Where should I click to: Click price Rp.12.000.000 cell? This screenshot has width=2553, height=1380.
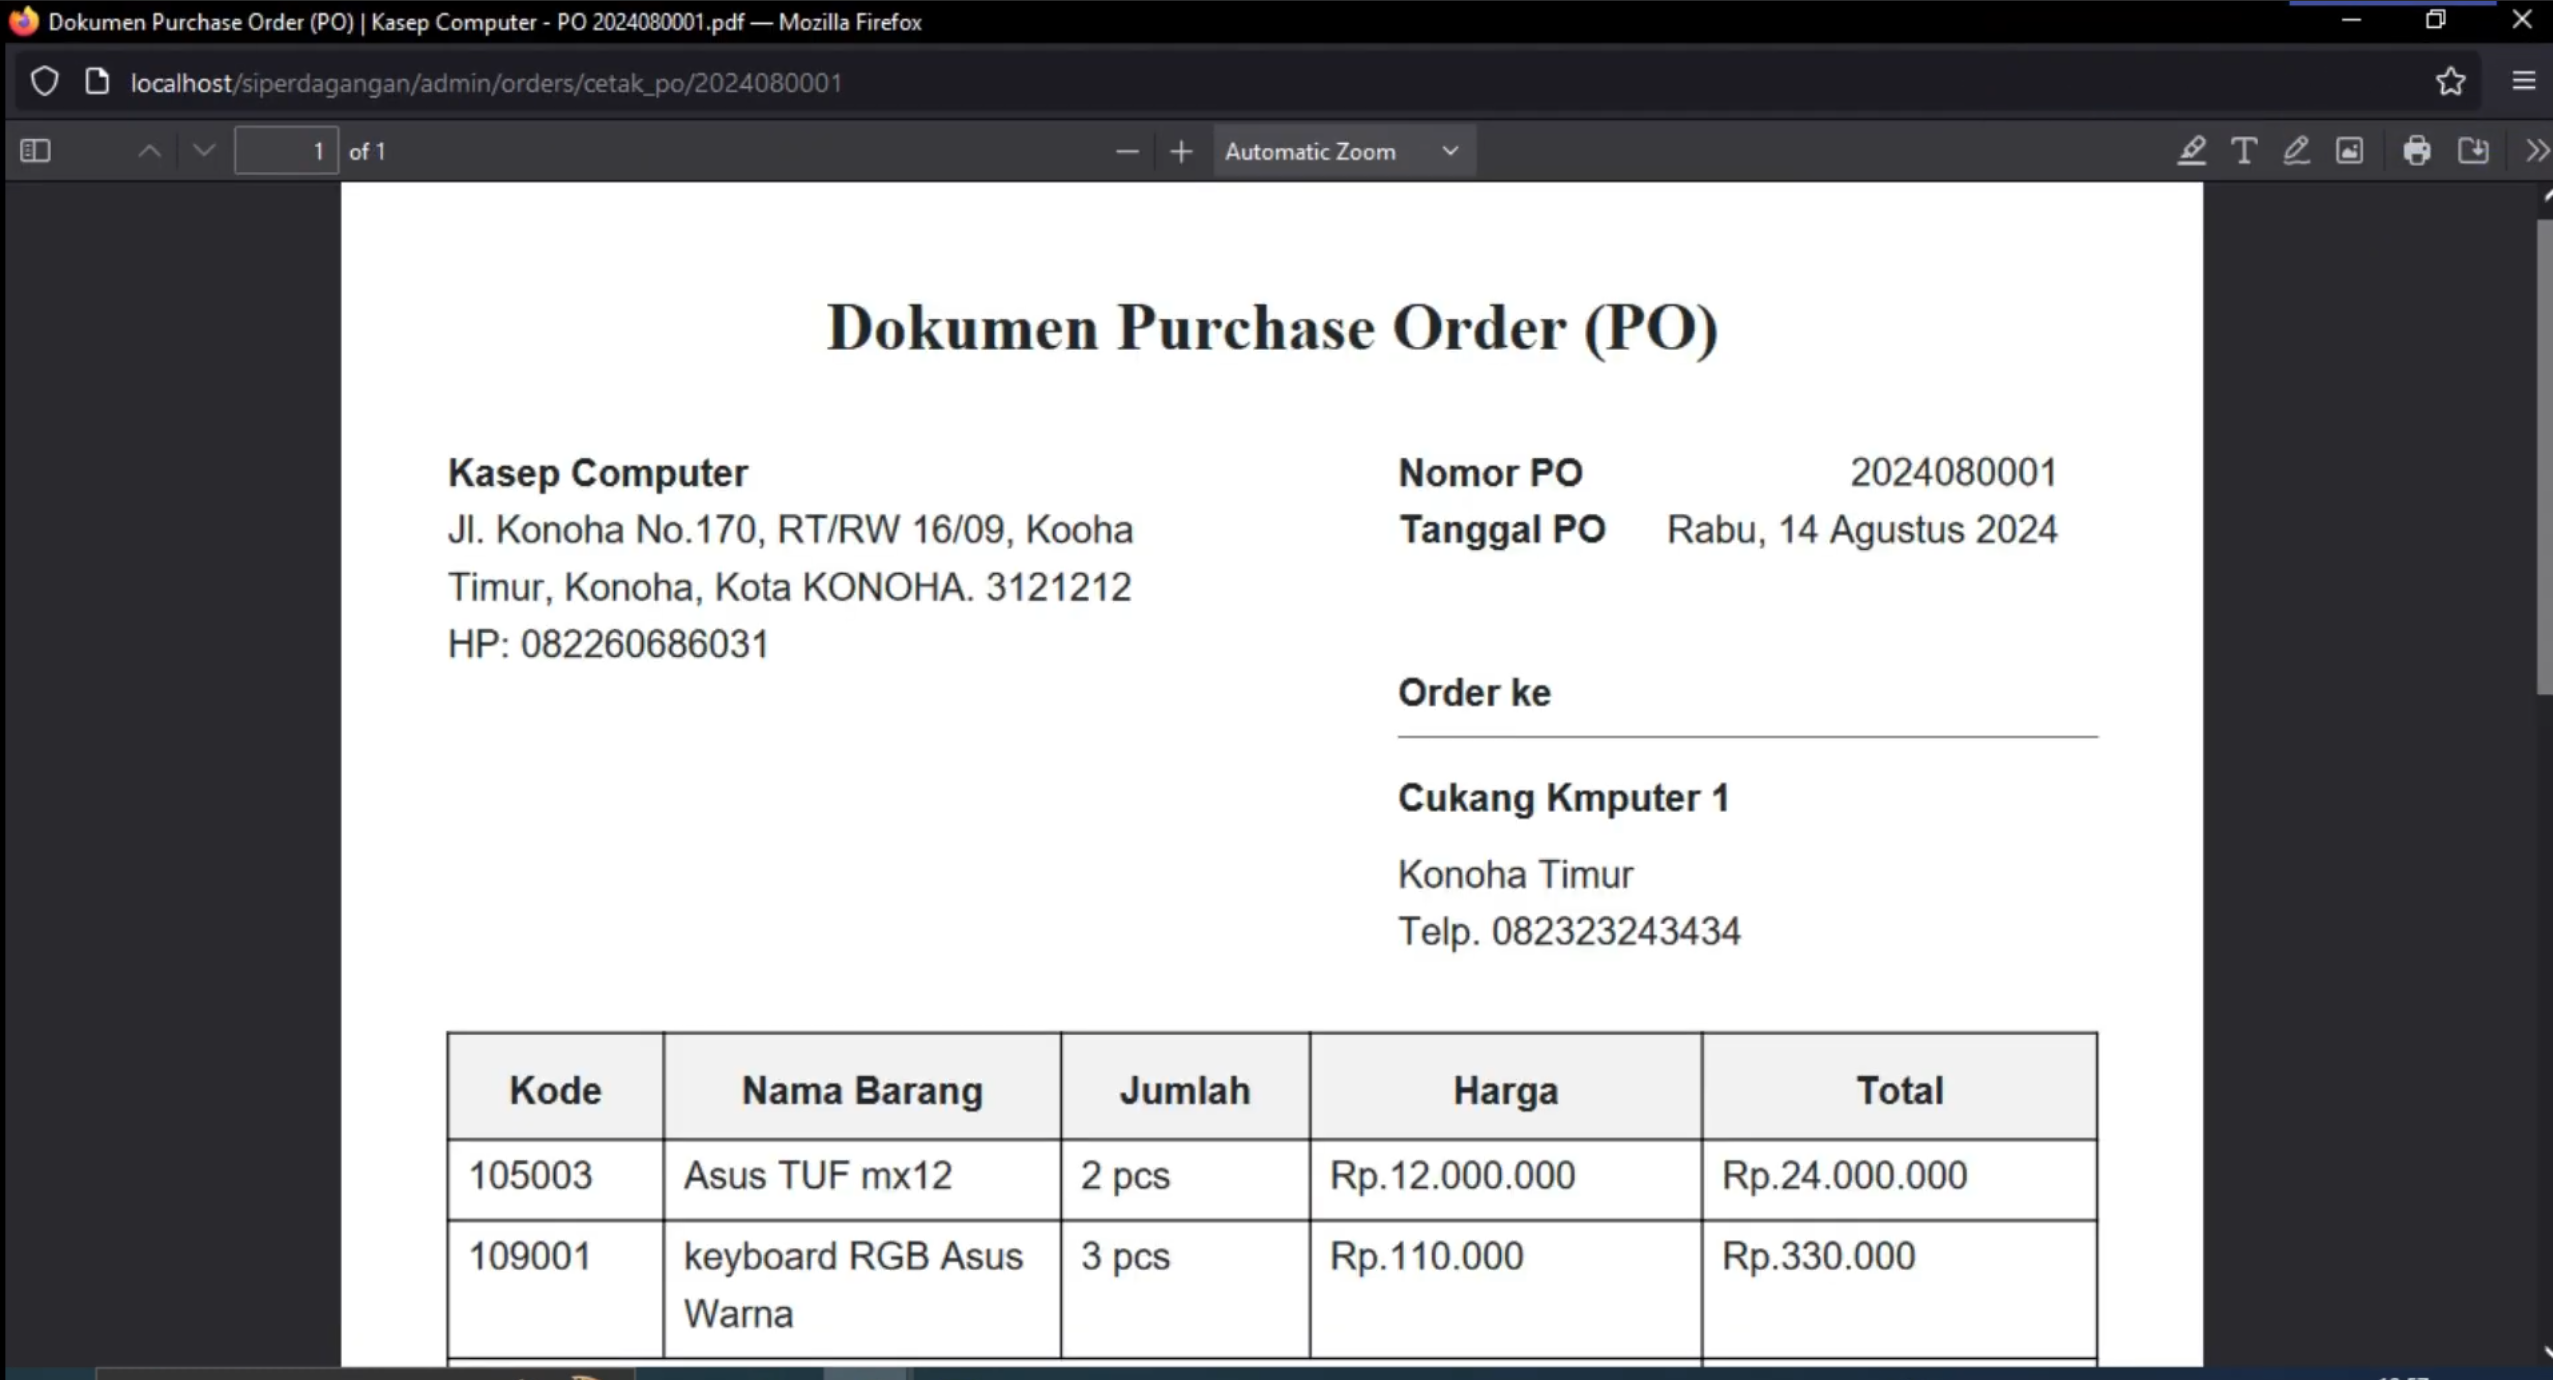pos(1505,1179)
